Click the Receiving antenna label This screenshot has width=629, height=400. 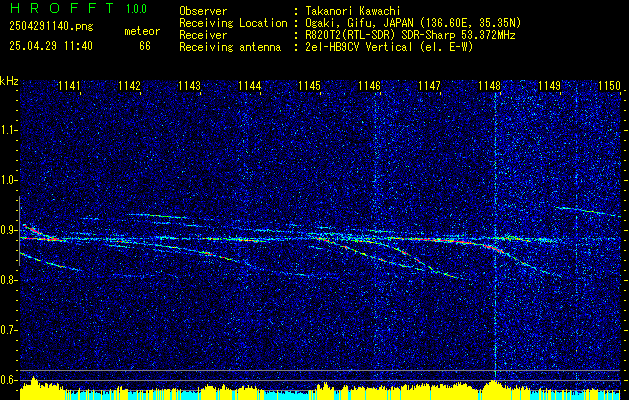coord(230,47)
